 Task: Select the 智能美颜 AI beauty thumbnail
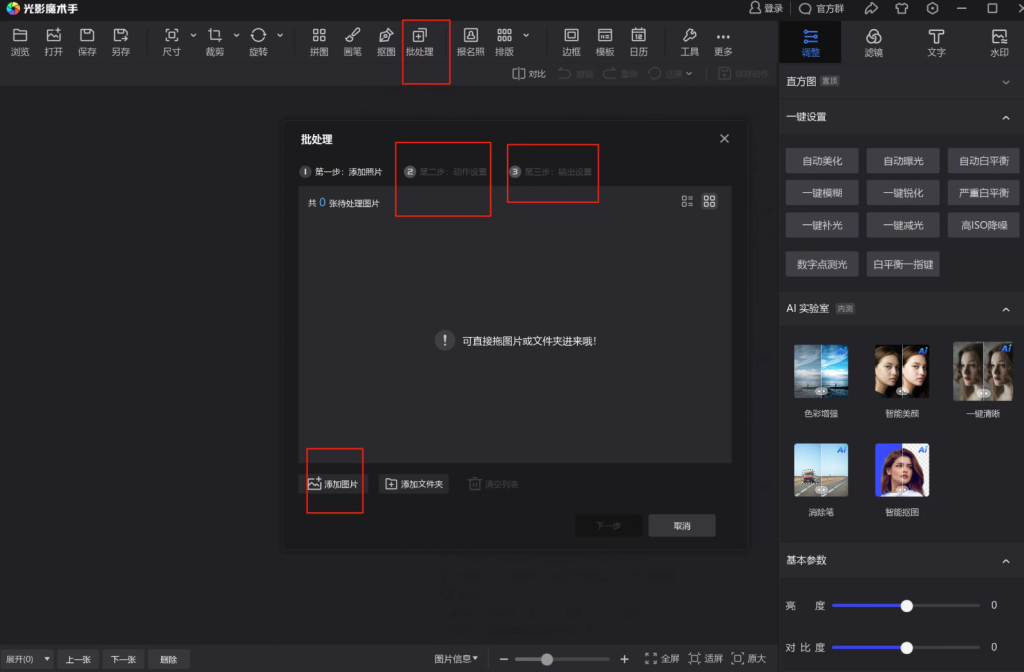coord(901,370)
